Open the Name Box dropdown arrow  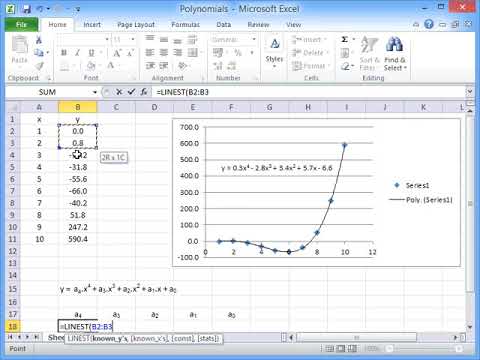pos(95,92)
